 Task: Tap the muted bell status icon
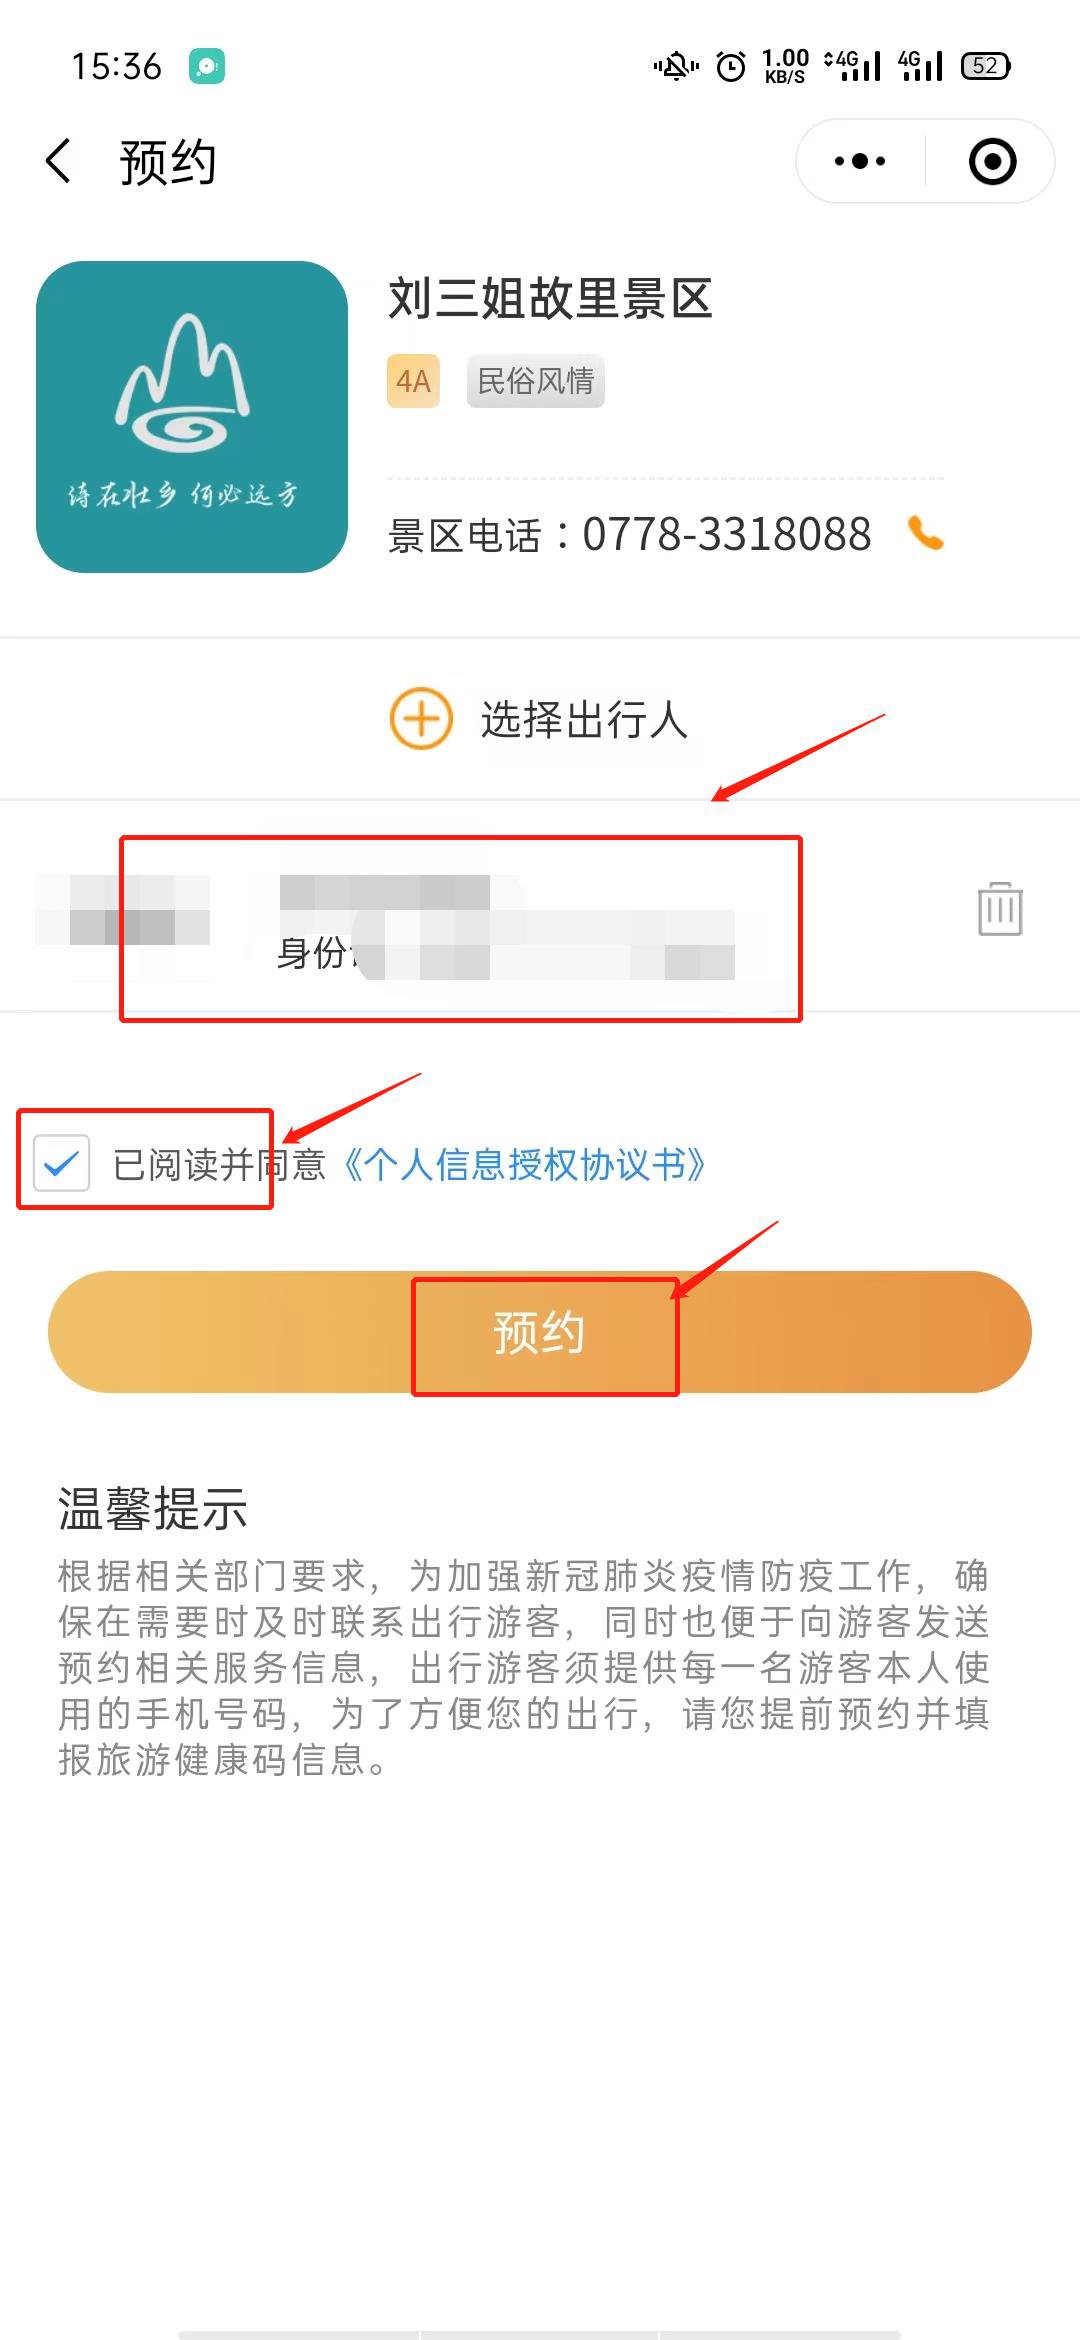pos(677,67)
